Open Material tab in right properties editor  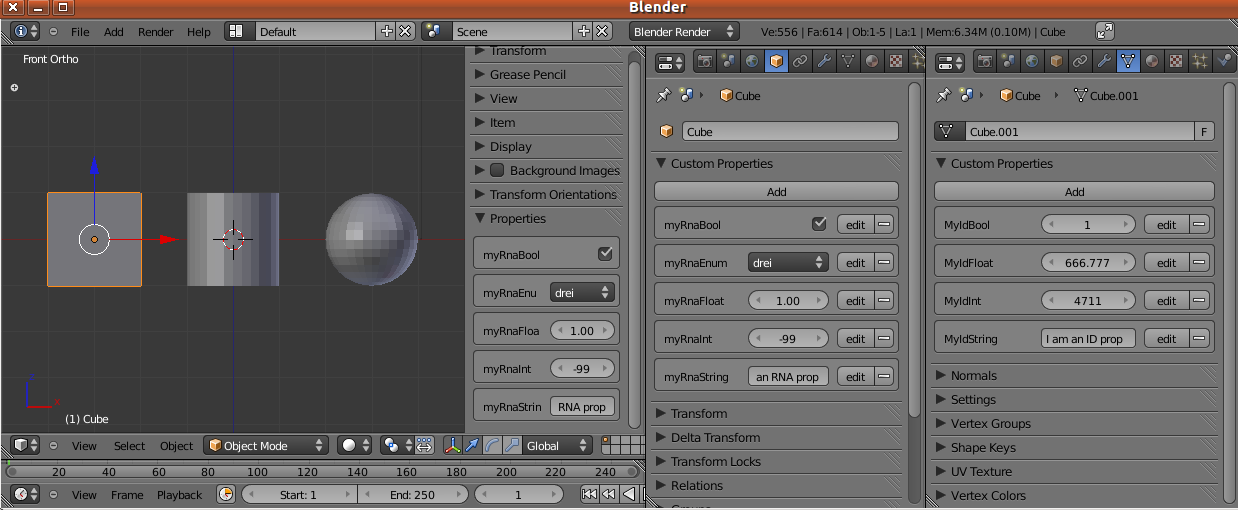(x=1152, y=62)
